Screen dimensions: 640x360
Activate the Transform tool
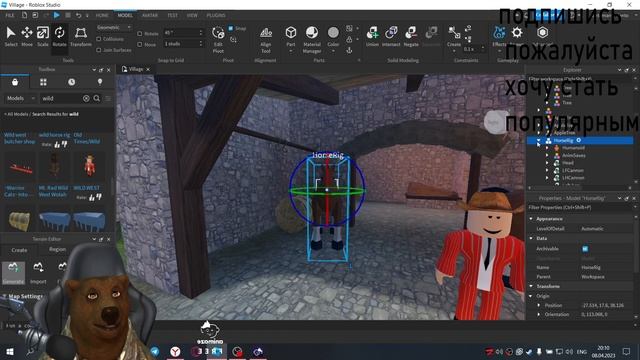80,36
